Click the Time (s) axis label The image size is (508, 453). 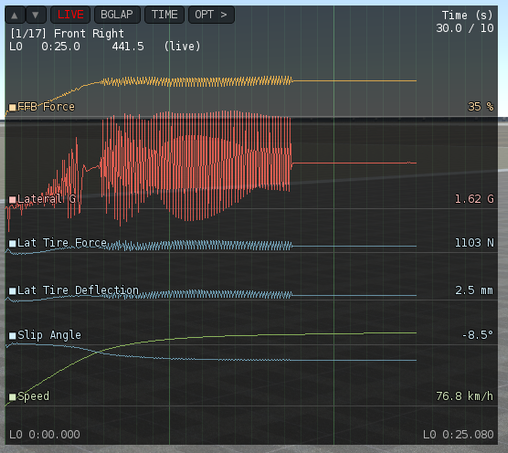tap(467, 15)
